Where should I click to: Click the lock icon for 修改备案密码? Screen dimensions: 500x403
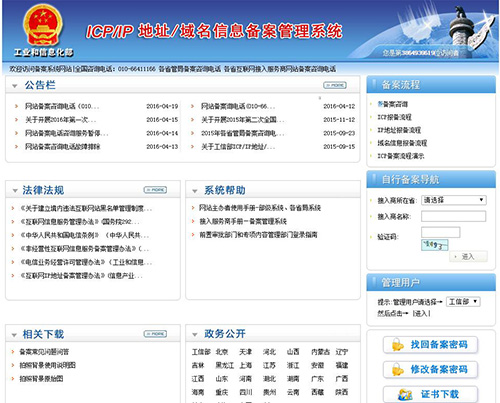[x=398, y=369]
